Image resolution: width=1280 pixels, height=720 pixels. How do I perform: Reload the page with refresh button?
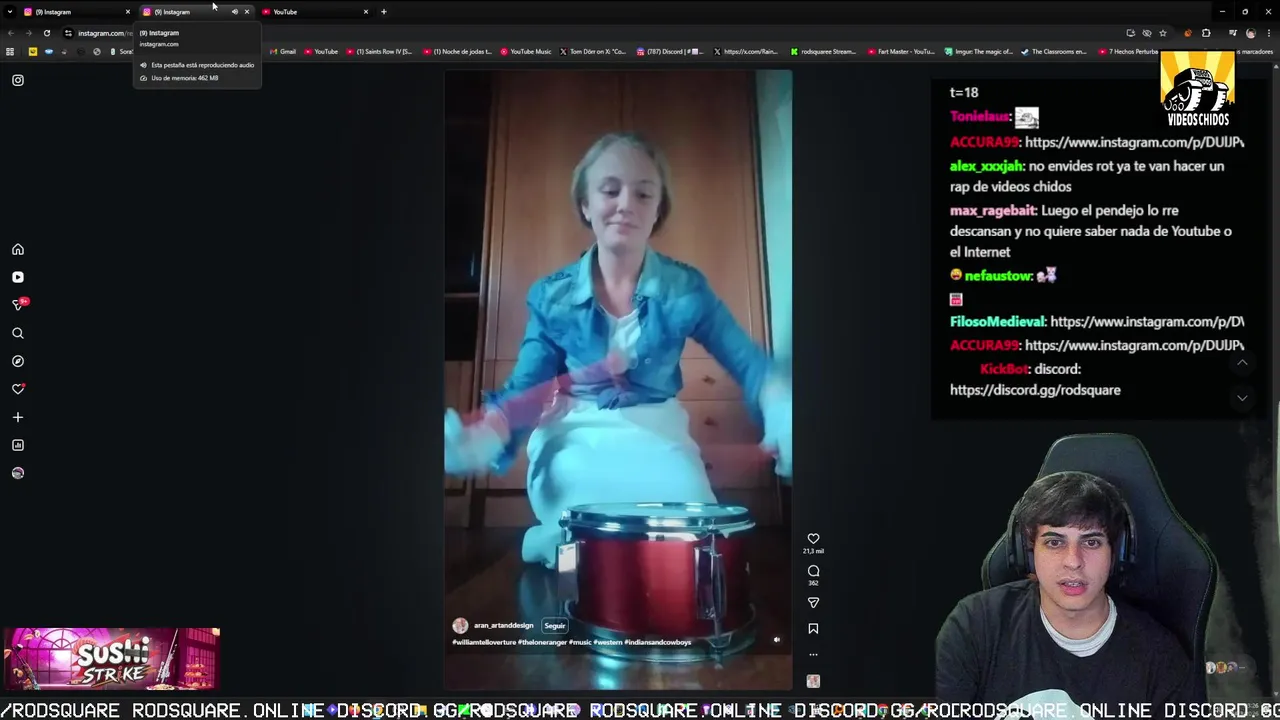46,33
